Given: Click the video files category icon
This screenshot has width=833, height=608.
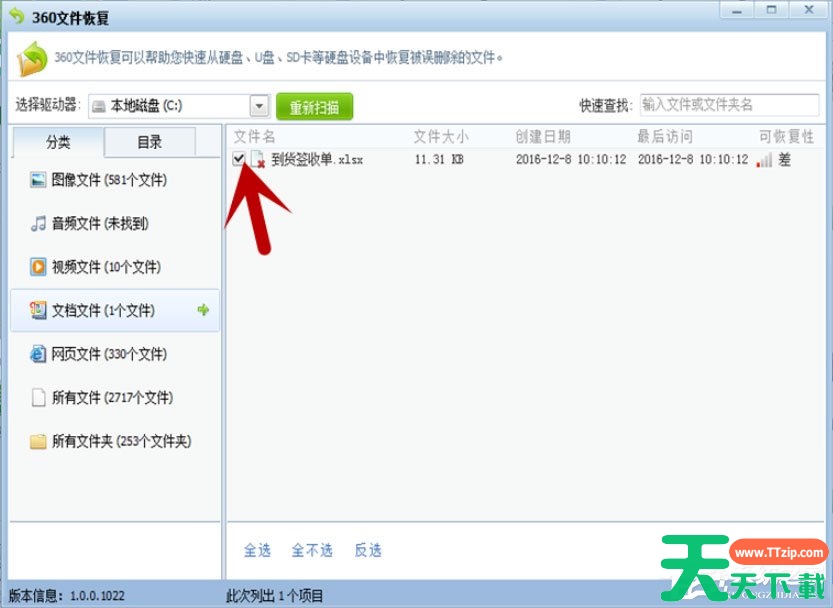Looking at the screenshot, I should [x=38, y=267].
